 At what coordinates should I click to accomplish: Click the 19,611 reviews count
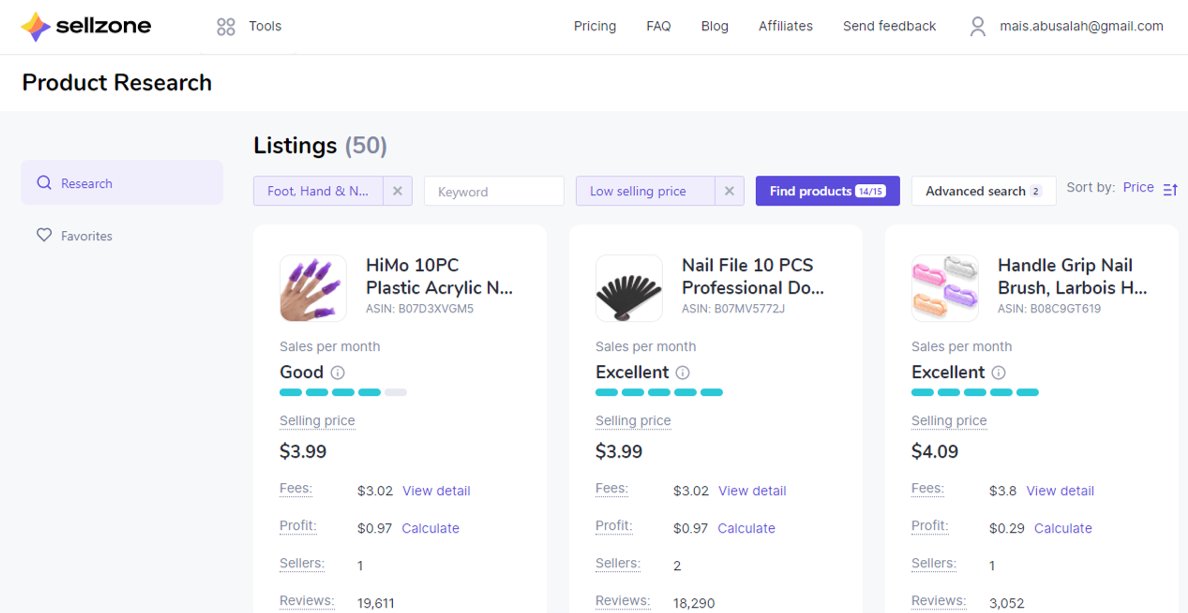pos(376,604)
